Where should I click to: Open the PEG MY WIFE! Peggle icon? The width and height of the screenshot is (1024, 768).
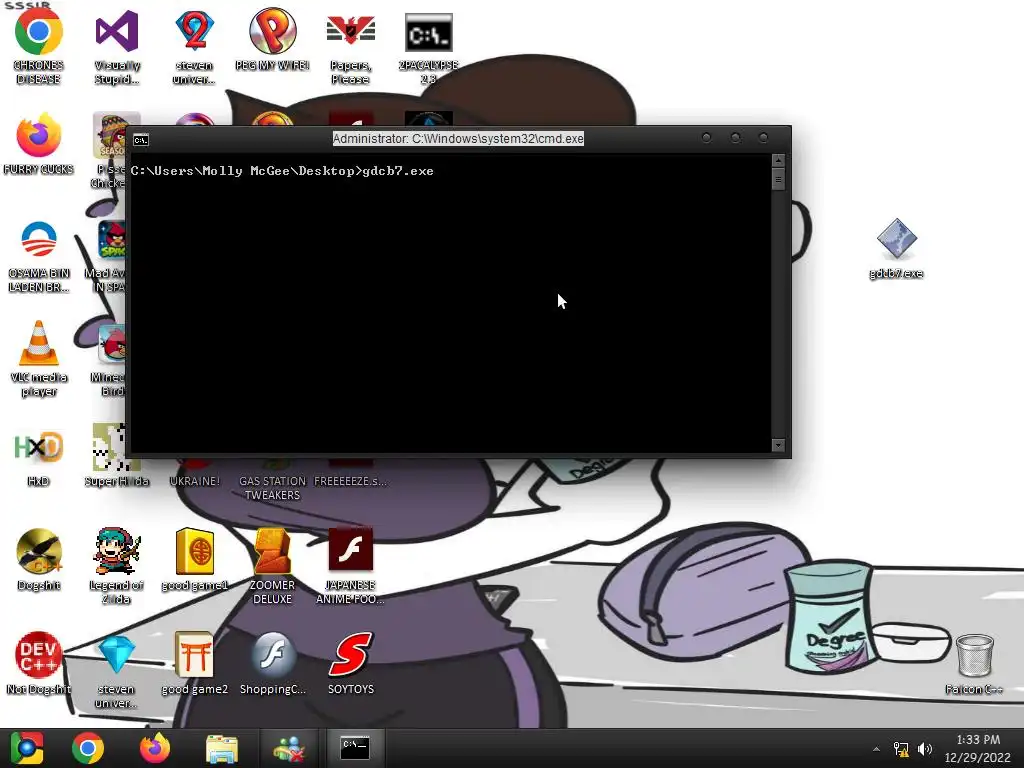point(272,39)
